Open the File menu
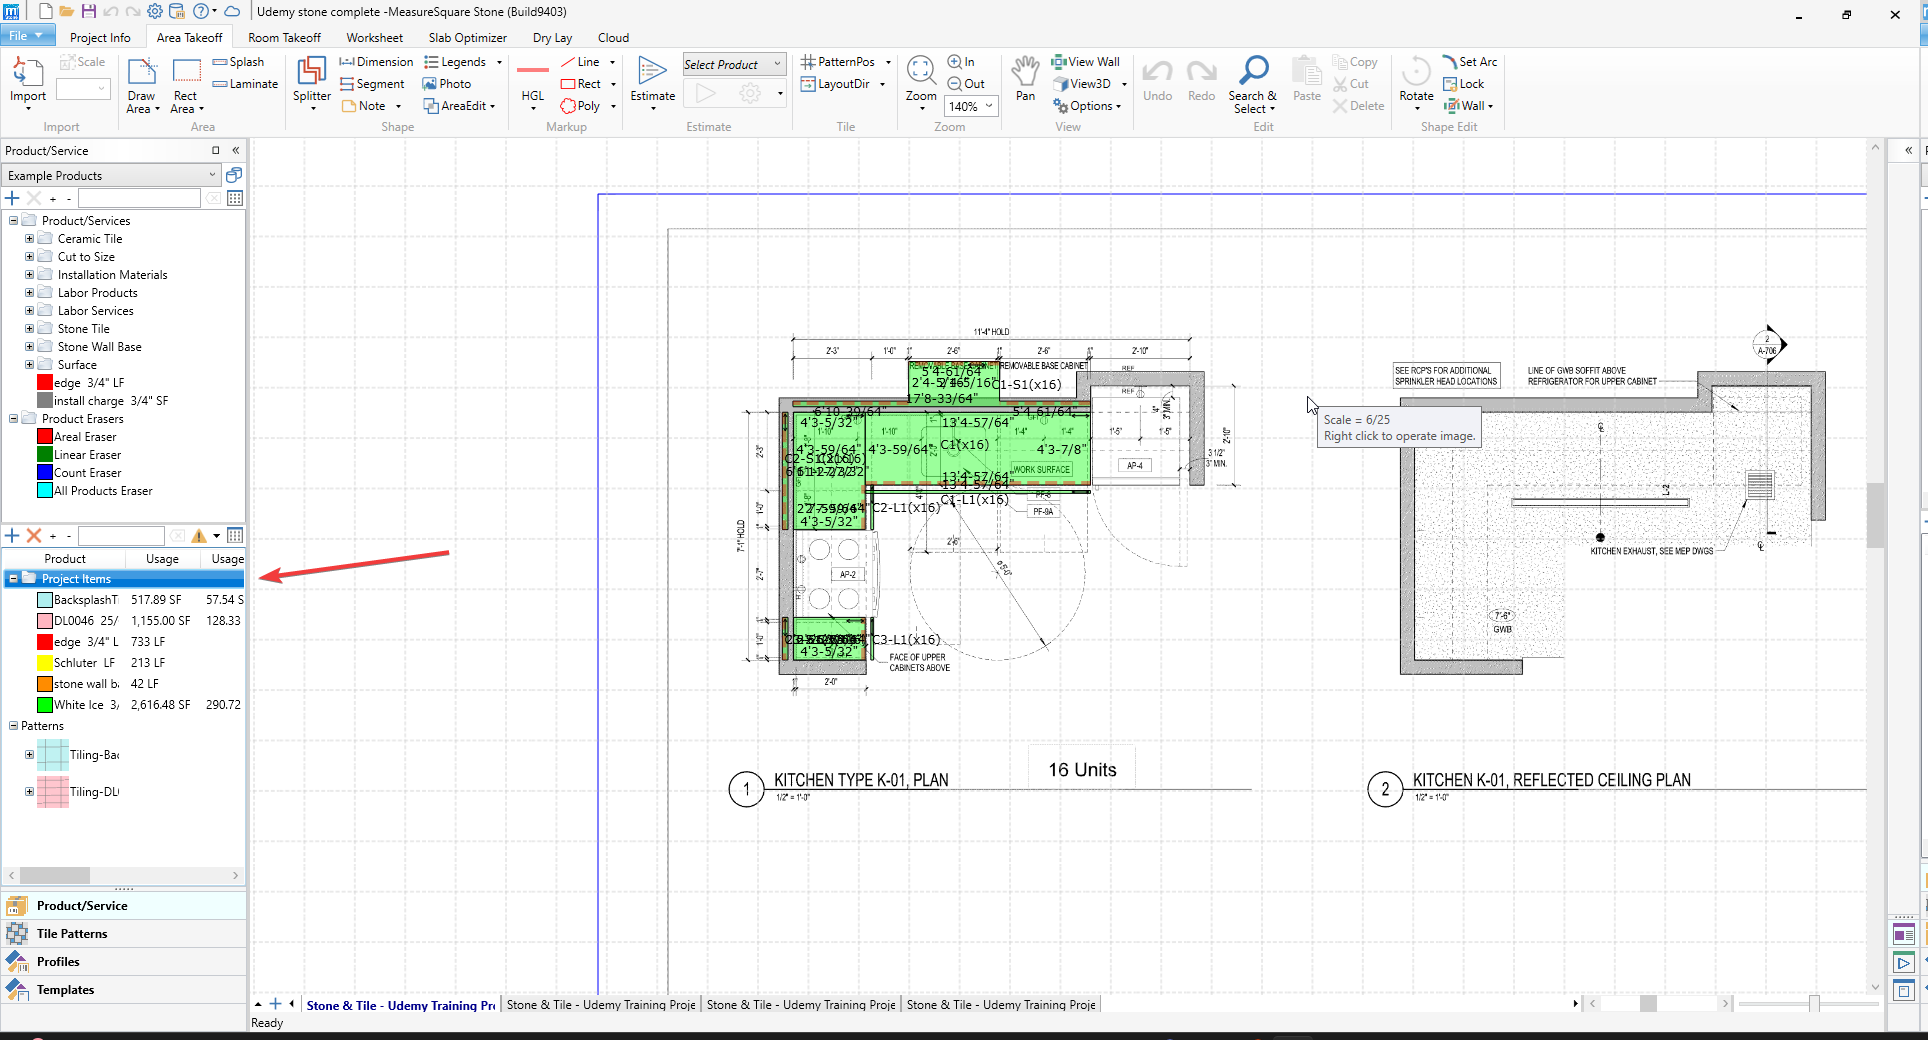The width and height of the screenshot is (1928, 1040). pos(27,36)
